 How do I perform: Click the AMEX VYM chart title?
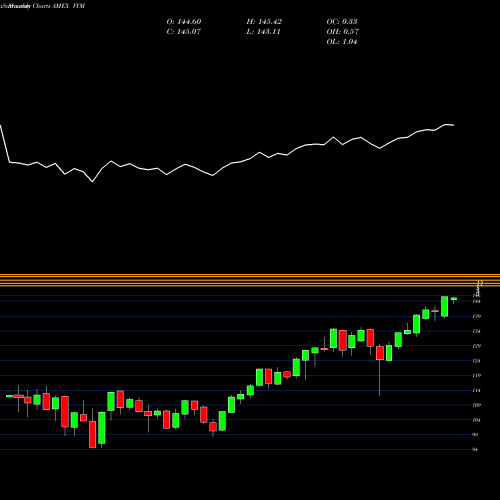tap(68, 6)
